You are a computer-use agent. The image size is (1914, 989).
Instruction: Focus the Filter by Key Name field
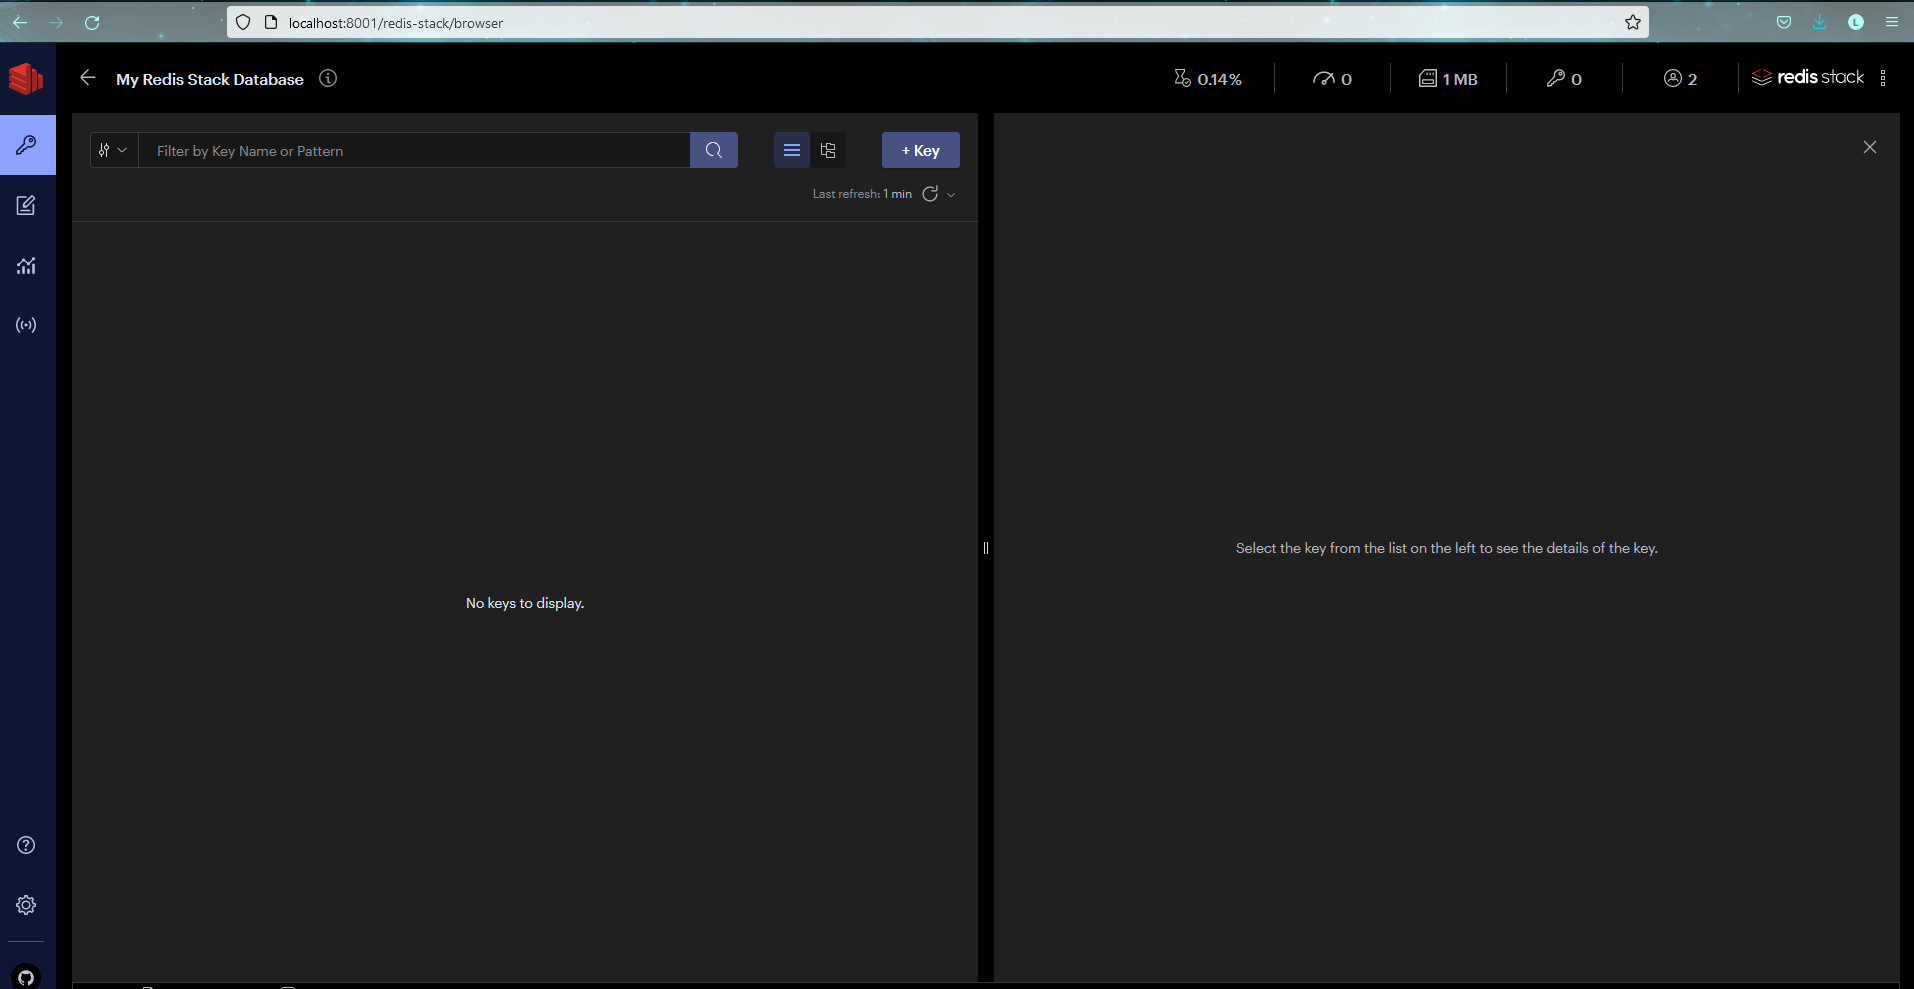click(x=414, y=150)
